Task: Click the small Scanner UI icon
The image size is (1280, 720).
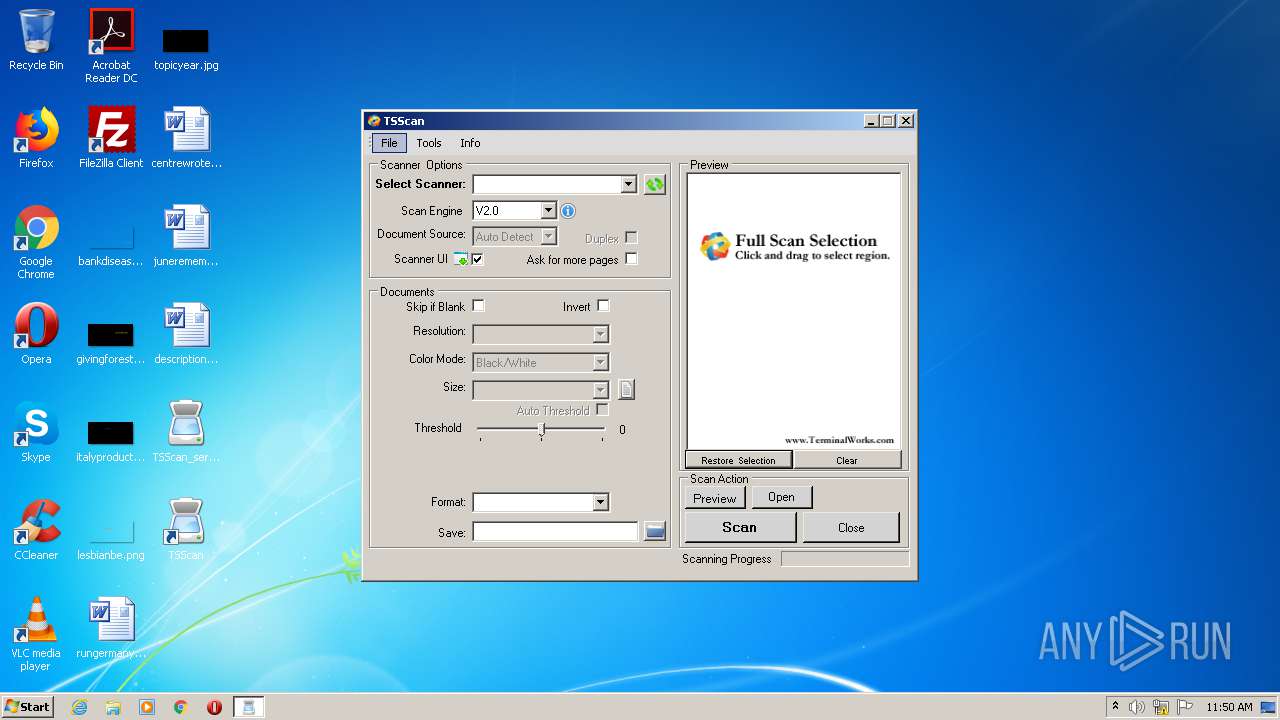Action: 461,259
